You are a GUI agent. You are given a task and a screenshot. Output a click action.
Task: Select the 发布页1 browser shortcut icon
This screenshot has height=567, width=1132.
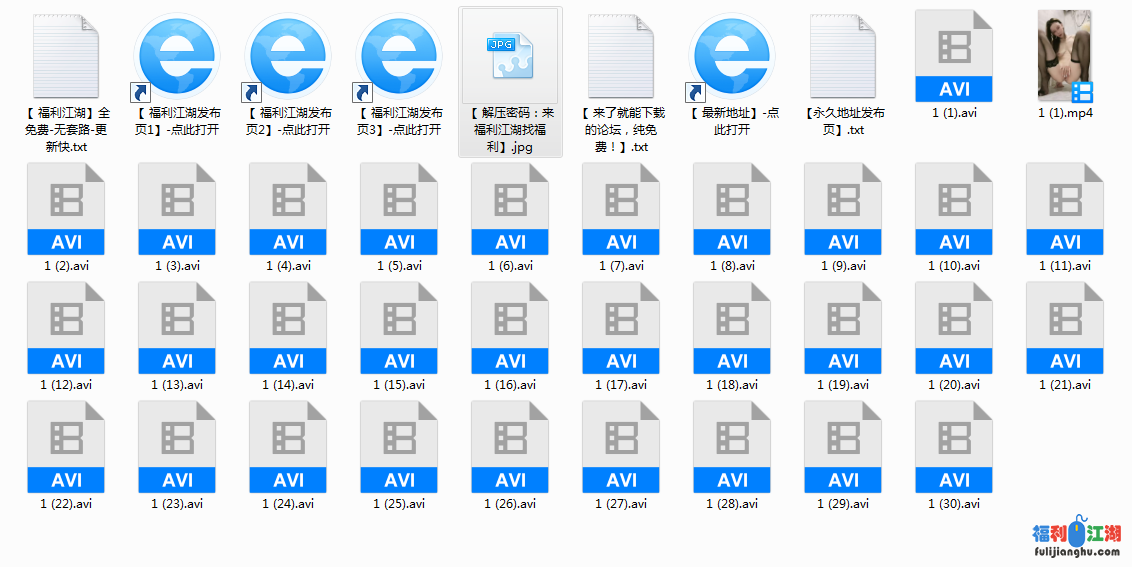click(177, 57)
